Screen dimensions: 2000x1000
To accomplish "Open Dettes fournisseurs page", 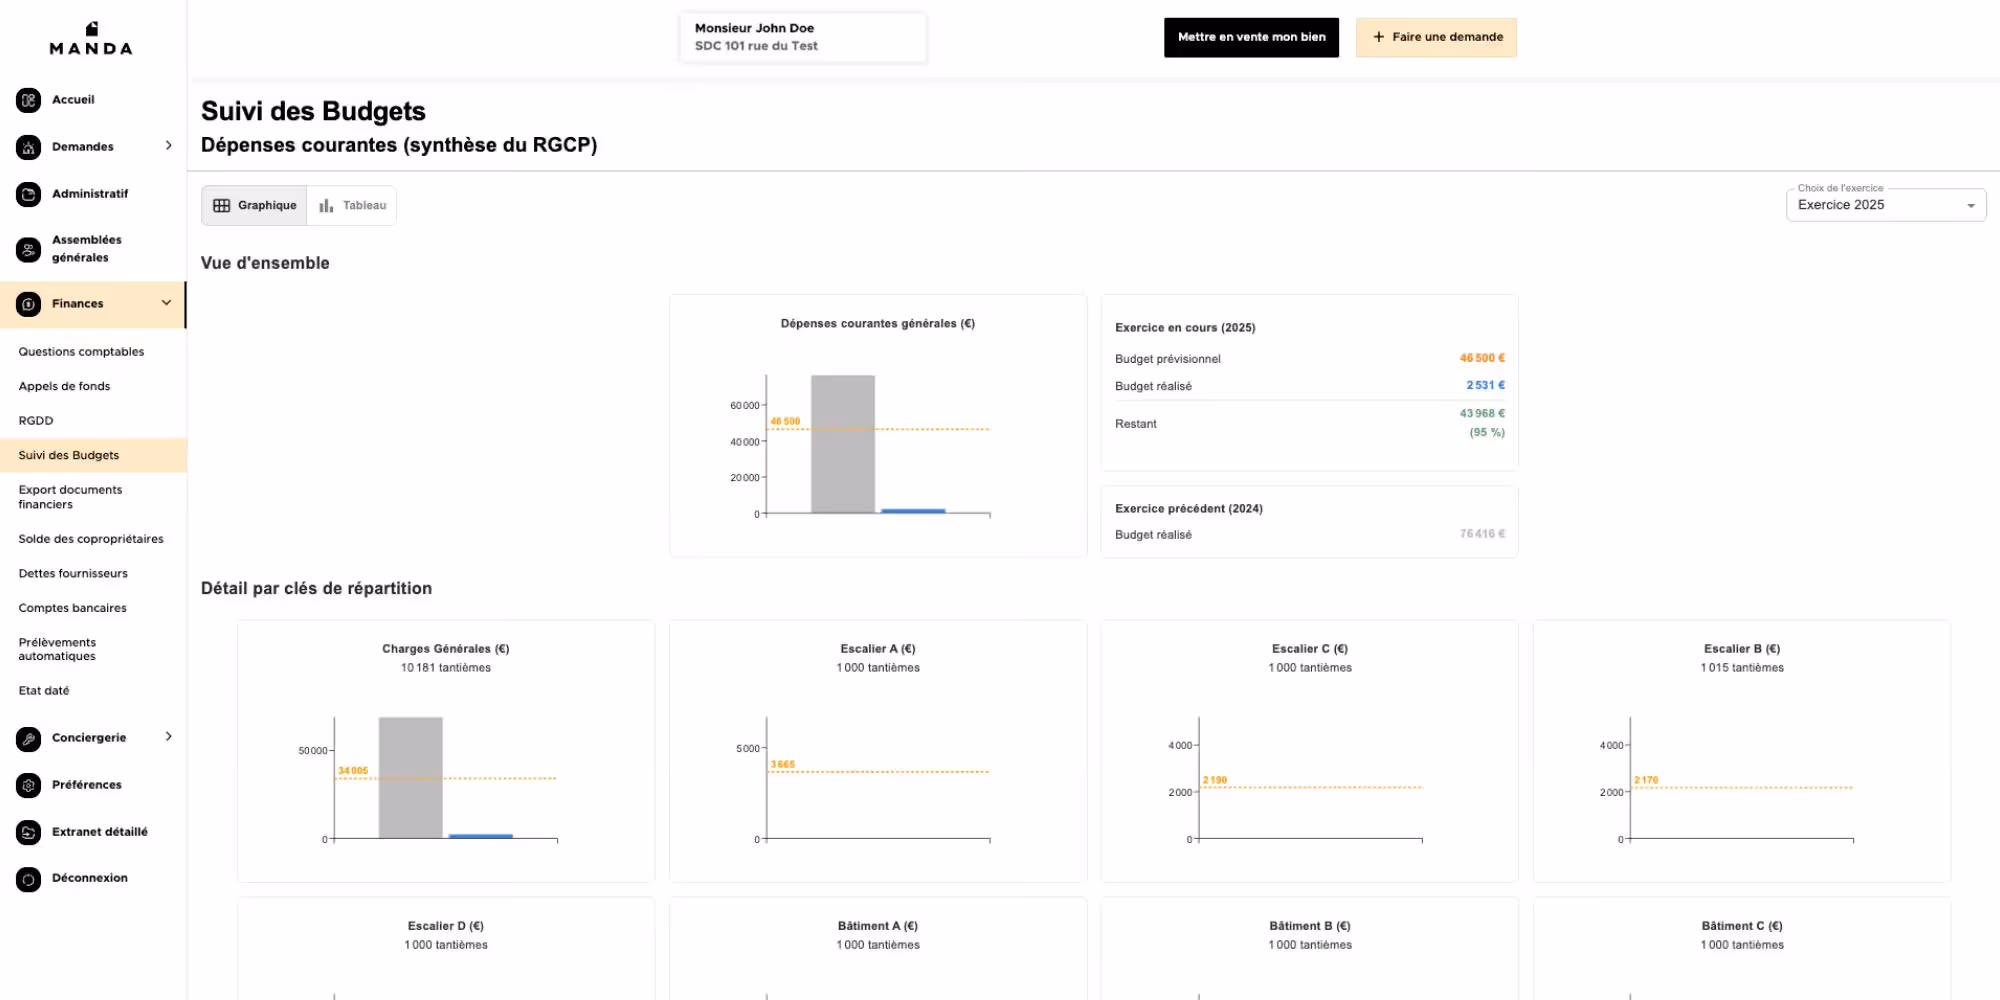I will [73, 574].
